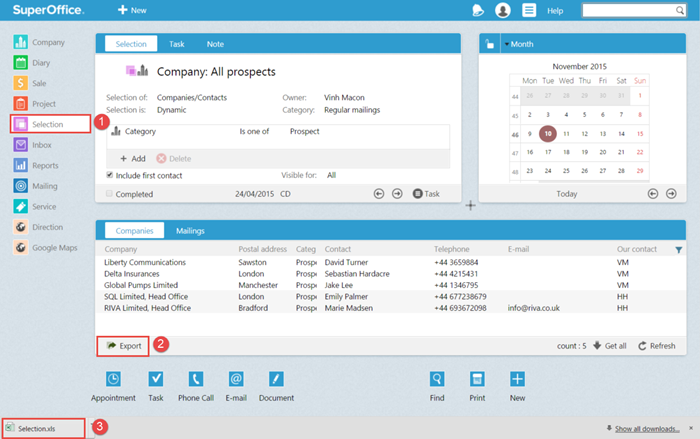The image size is (700, 439).
Task: Close the downloads bar
Action: [691, 428]
